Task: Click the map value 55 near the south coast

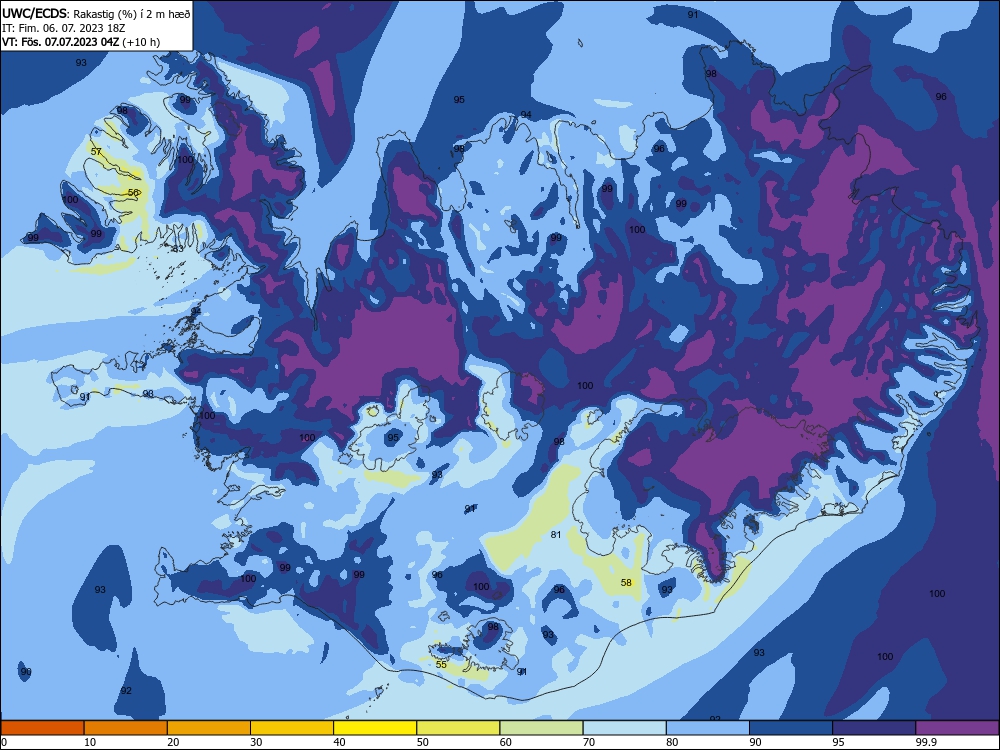Action: (441, 665)
